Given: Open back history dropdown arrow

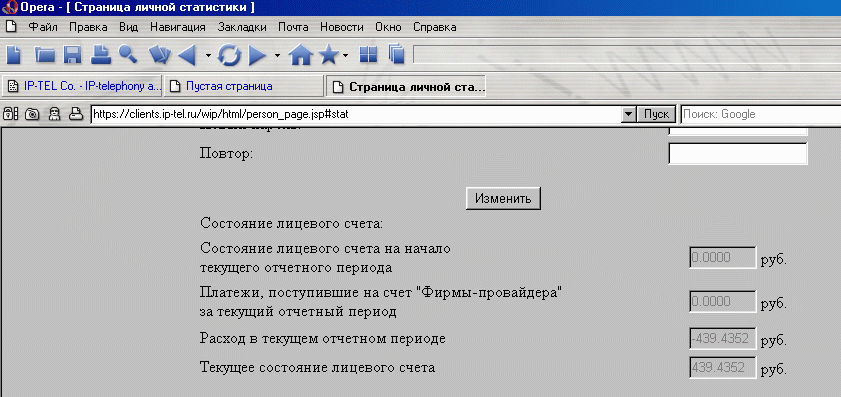Looking at the screenshot, I should click(208, 55).
